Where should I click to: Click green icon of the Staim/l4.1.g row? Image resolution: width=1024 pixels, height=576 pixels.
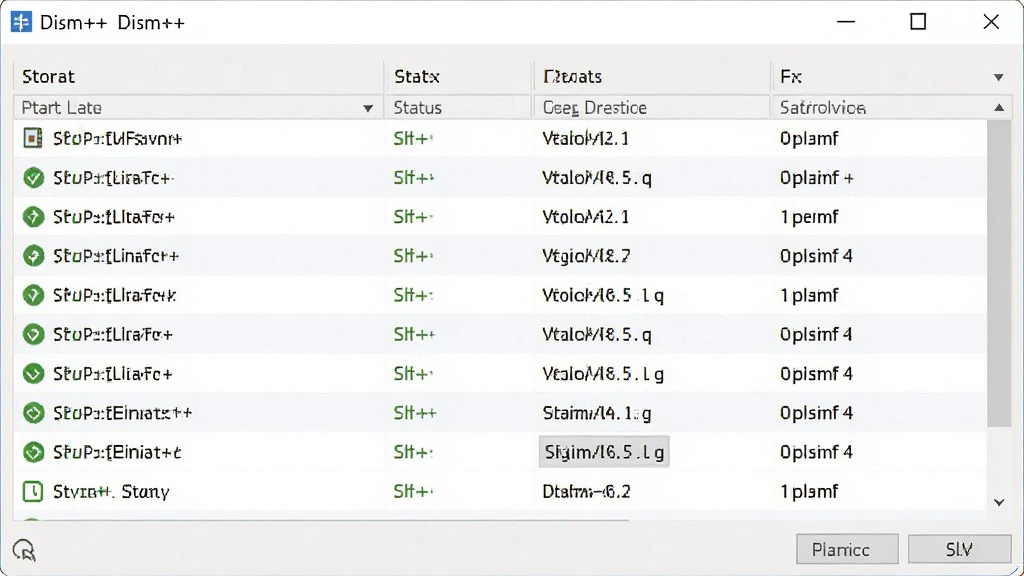[33, 413]
